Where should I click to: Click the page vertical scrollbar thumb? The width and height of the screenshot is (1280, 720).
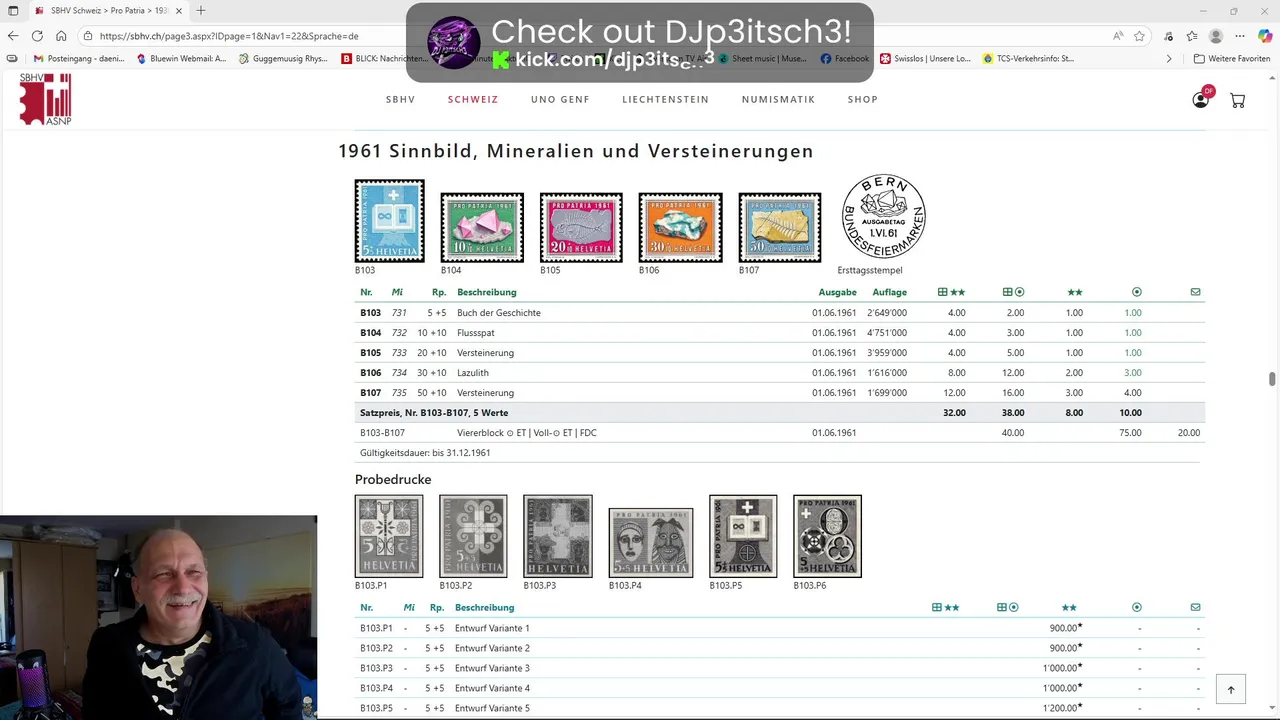pyautogui.click(x=1272, y=378)
